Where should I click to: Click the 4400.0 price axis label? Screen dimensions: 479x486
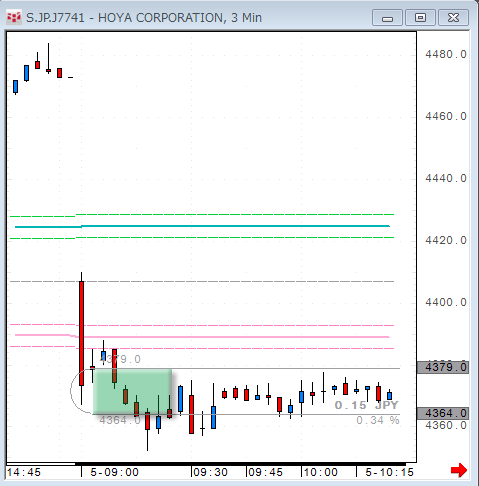446,302
